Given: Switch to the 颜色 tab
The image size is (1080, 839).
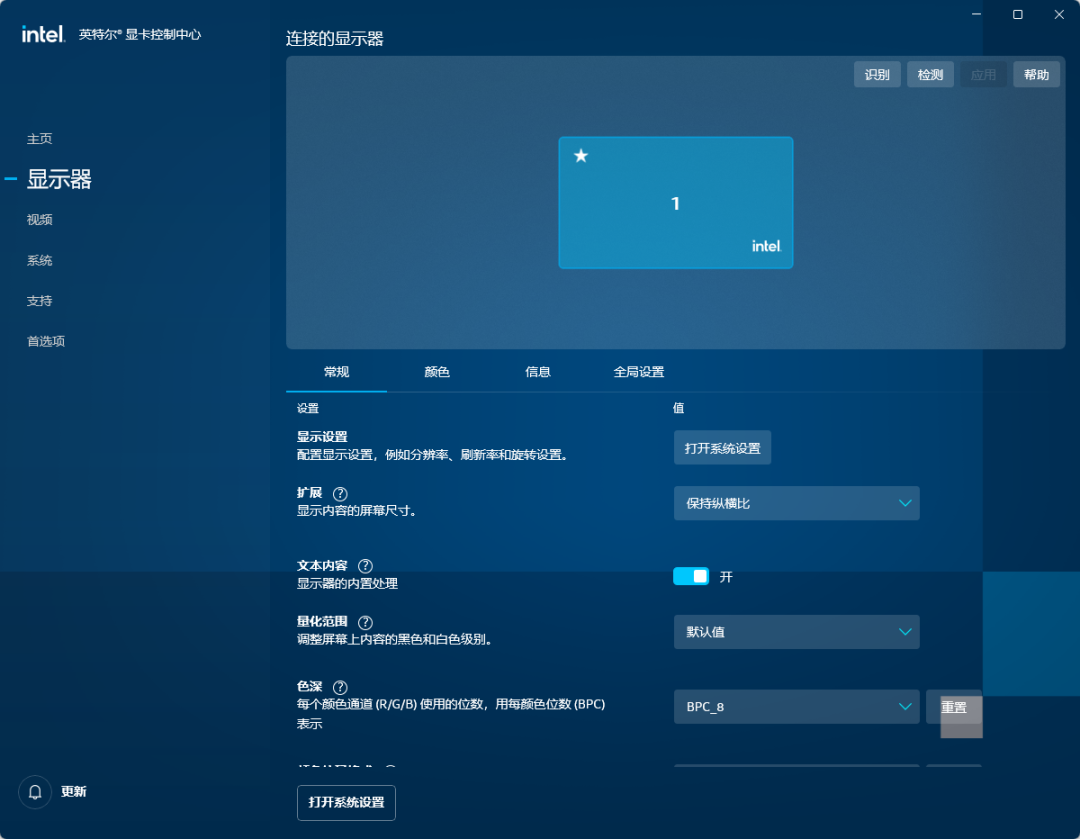Looking at the screenshot, I should tap(436, 371).
